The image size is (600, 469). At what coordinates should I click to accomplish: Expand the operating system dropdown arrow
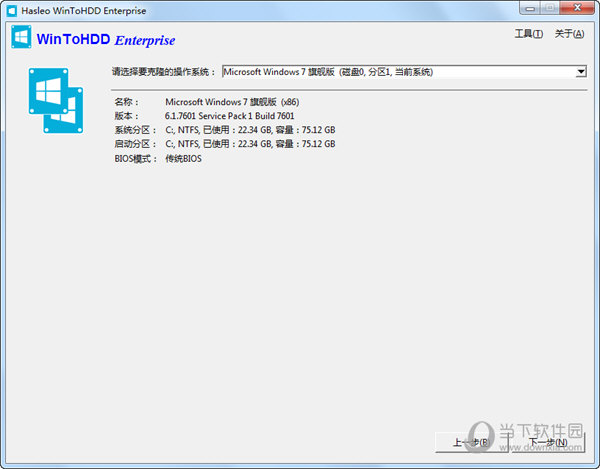(581, 72)
